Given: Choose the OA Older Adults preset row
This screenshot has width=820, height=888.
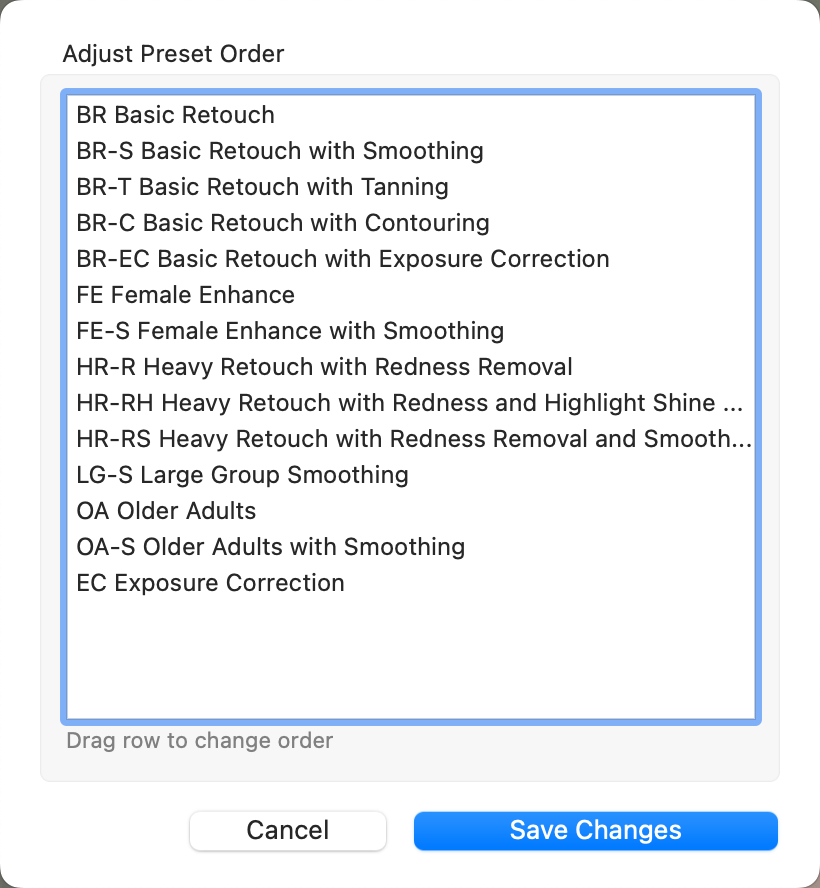Looking at the screenshot, I should (166, 511).
